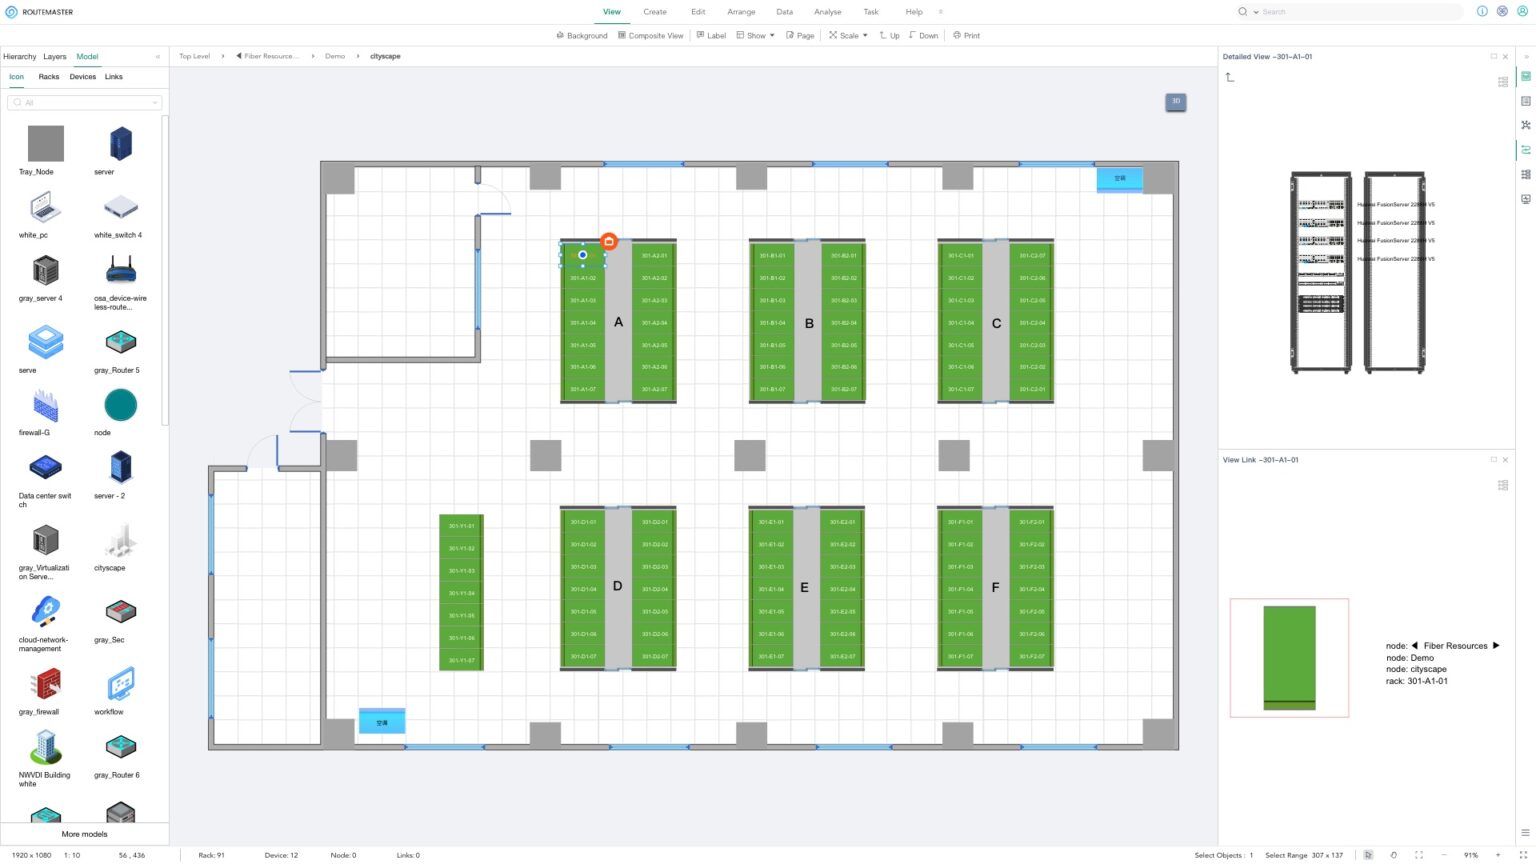Switch to the Racks tab

tap(48, 77)
